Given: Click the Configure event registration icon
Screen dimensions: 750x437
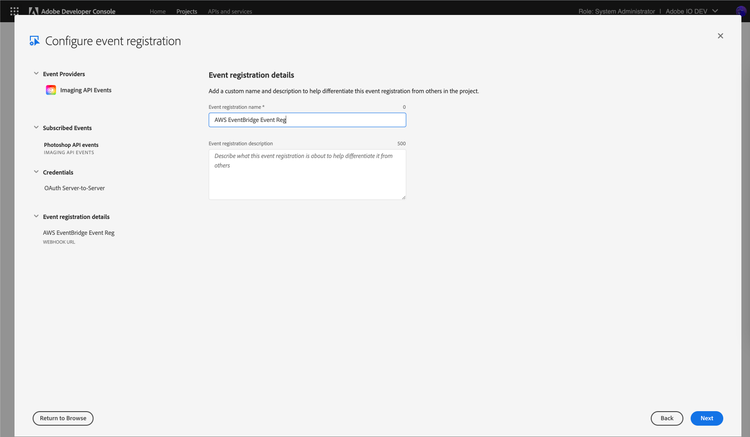Looking at the screenshot, I should point(34,41).
